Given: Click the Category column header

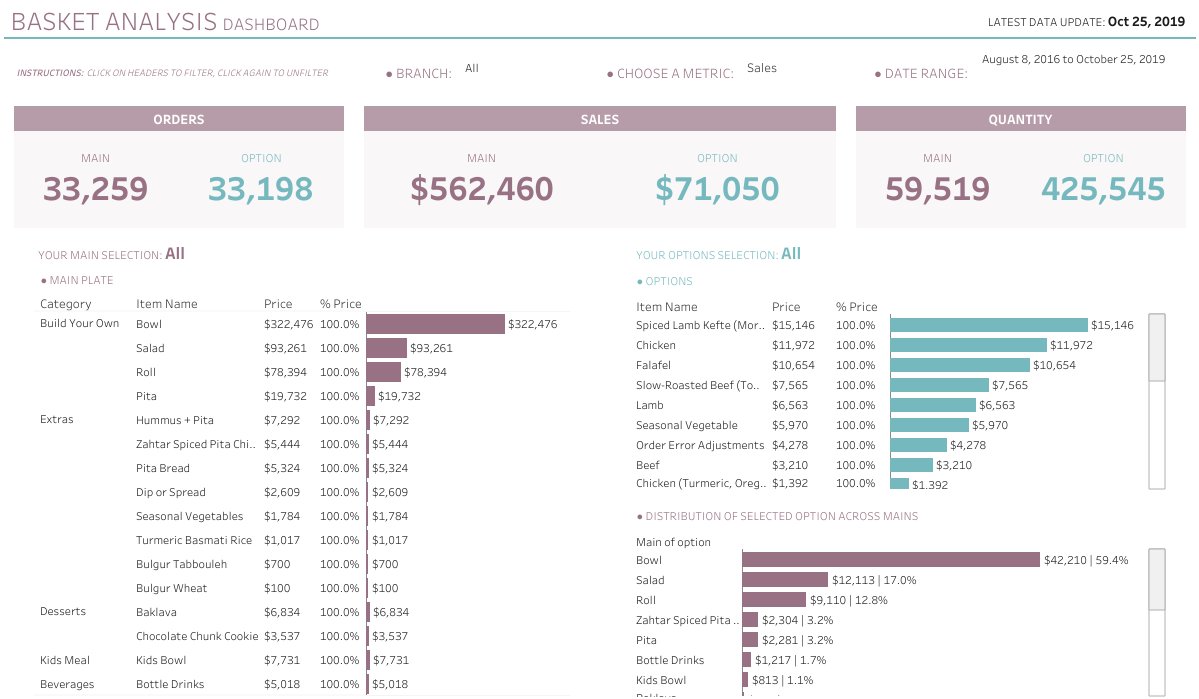Looking at the screenshot, I should coord(66,304).
